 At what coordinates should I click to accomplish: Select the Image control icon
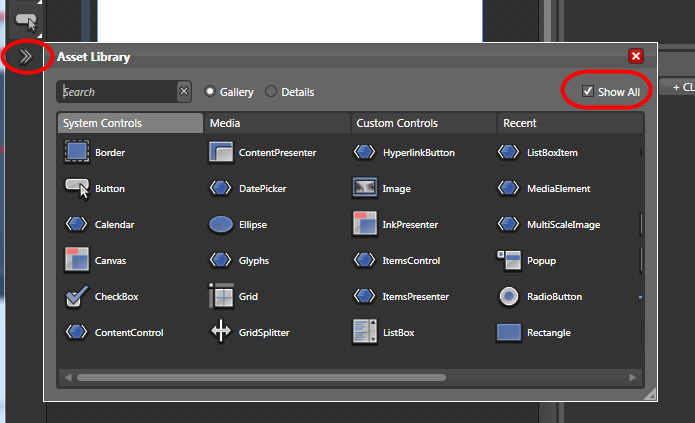coord(365,188)
